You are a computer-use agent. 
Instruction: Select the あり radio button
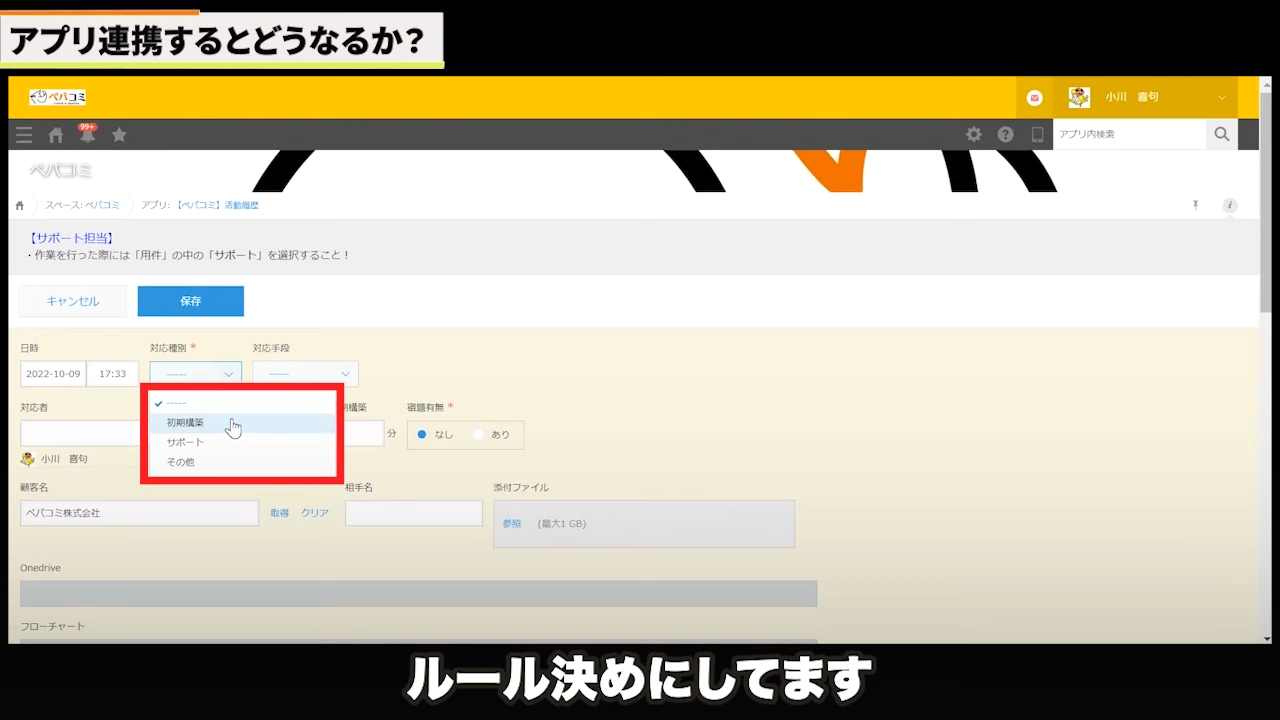coord(479,435)
